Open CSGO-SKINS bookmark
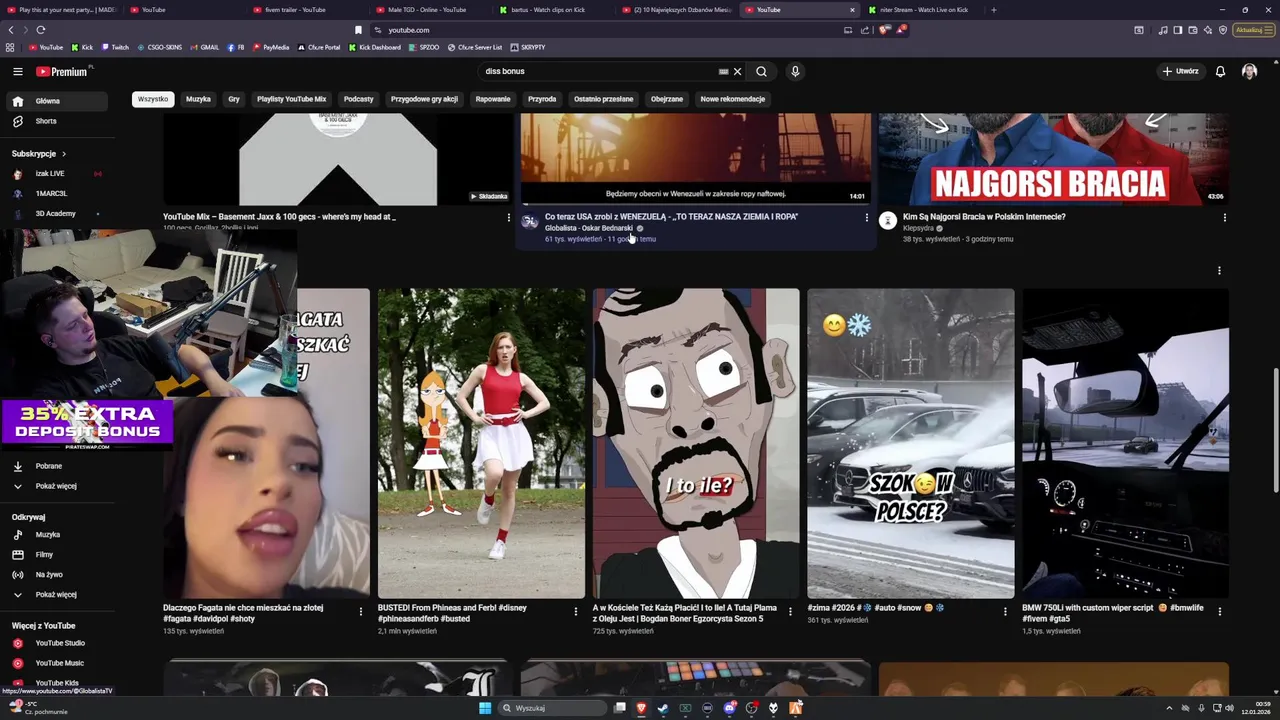Screen dimensions: 1280x720 (159, 47)
